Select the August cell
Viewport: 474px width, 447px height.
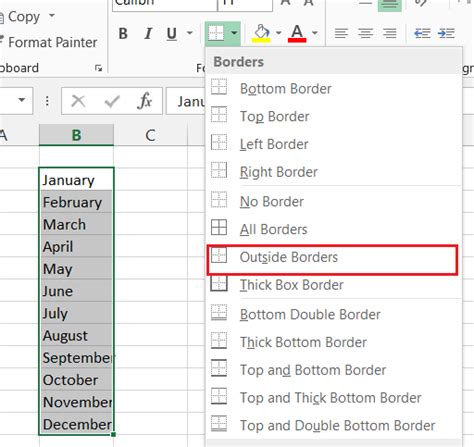pyautogui.click(x=76, y=335)
